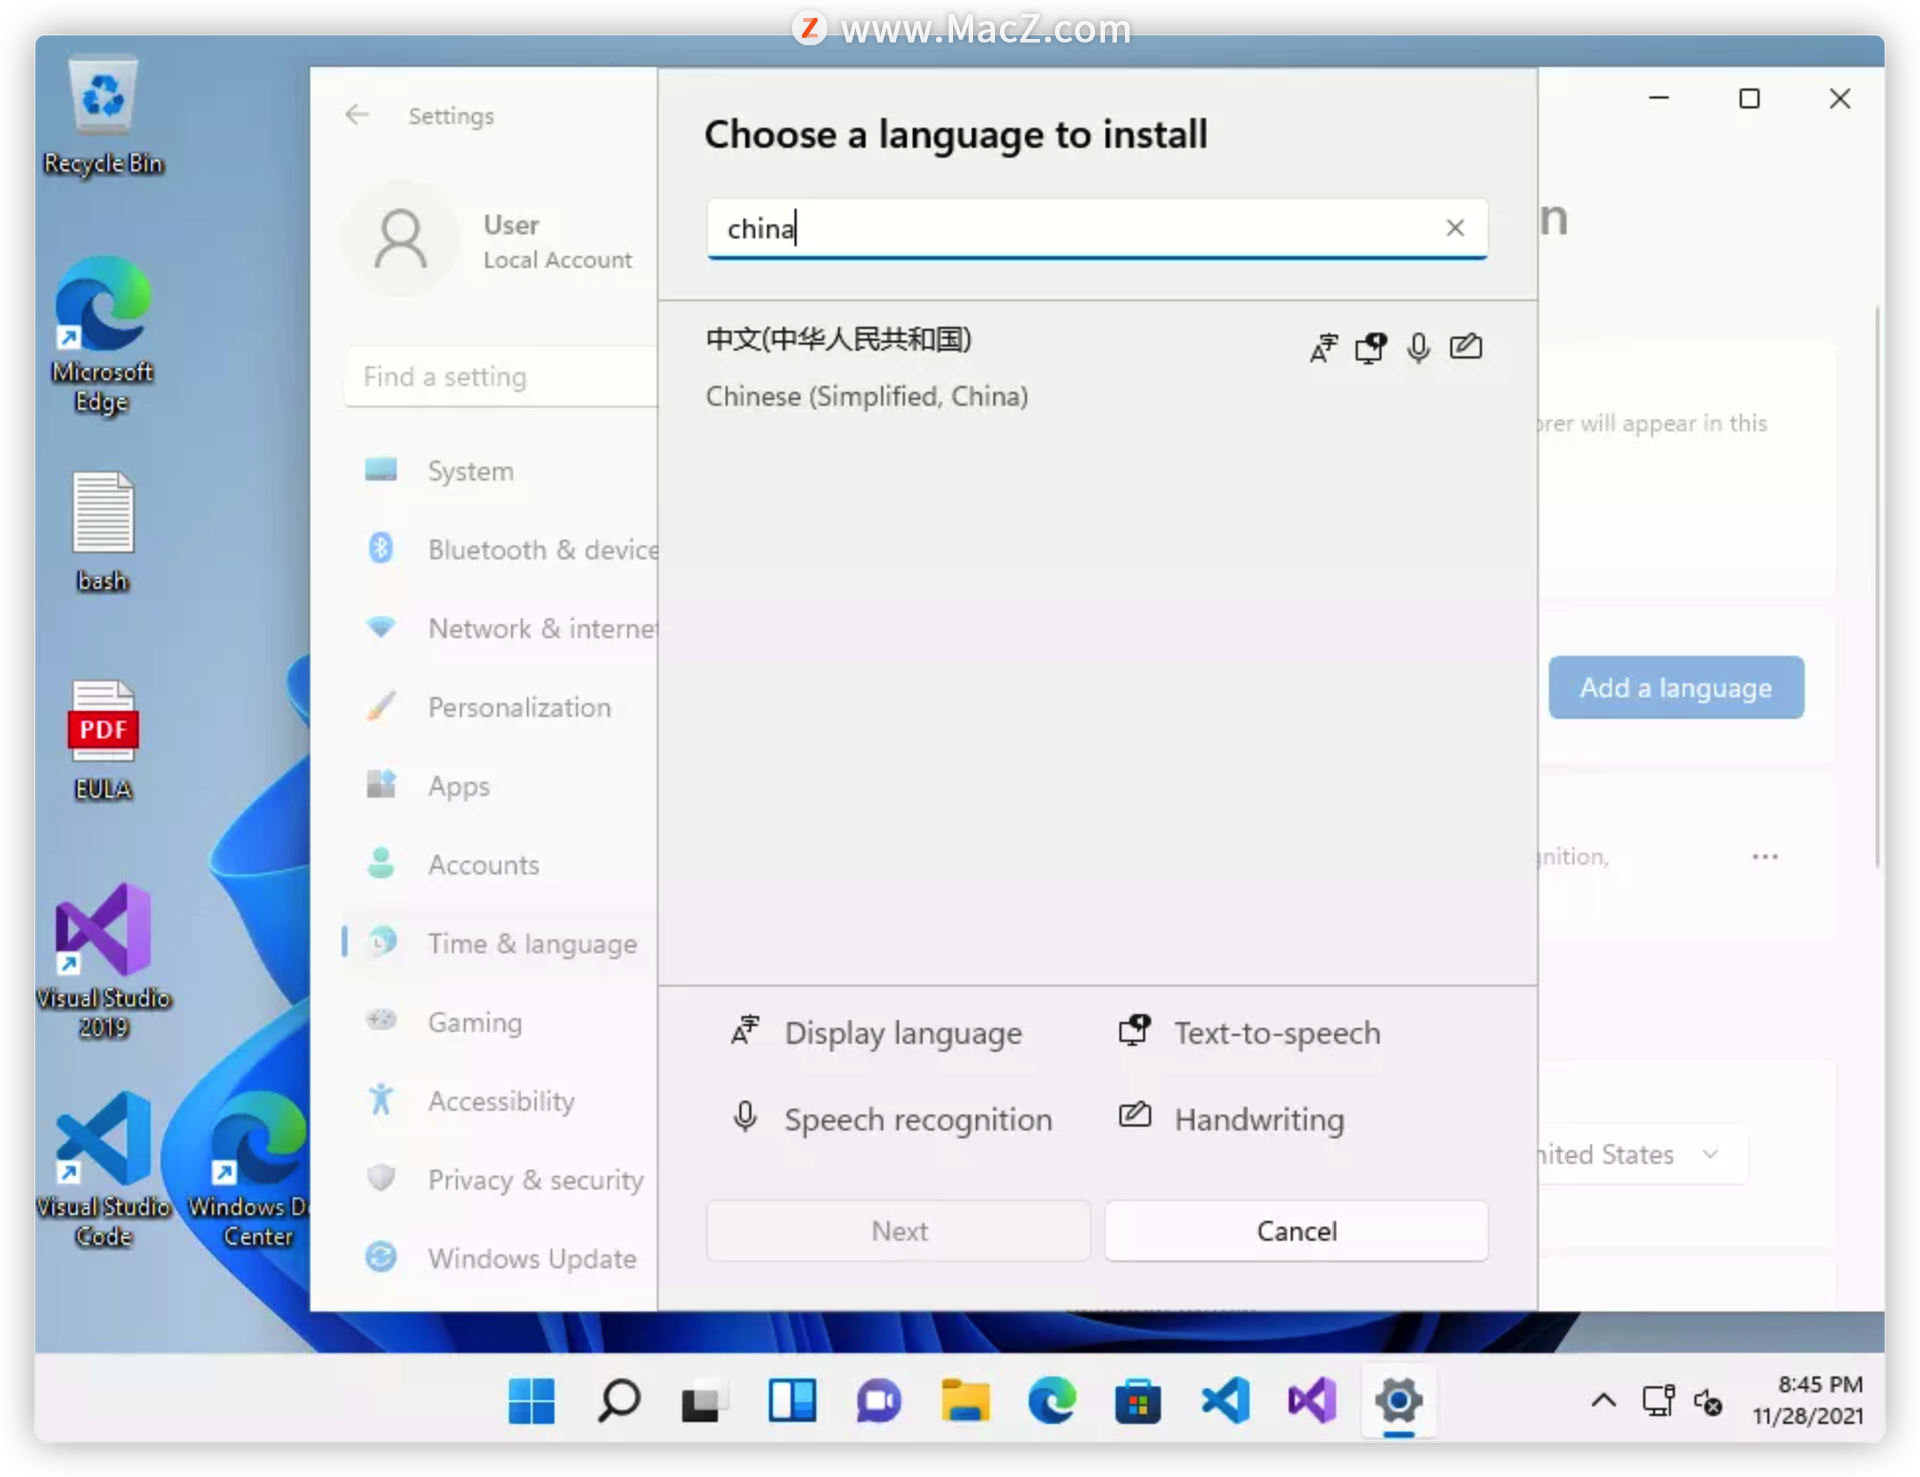Open taskbar Search
The image size is (1920, 1477).
618,1399
